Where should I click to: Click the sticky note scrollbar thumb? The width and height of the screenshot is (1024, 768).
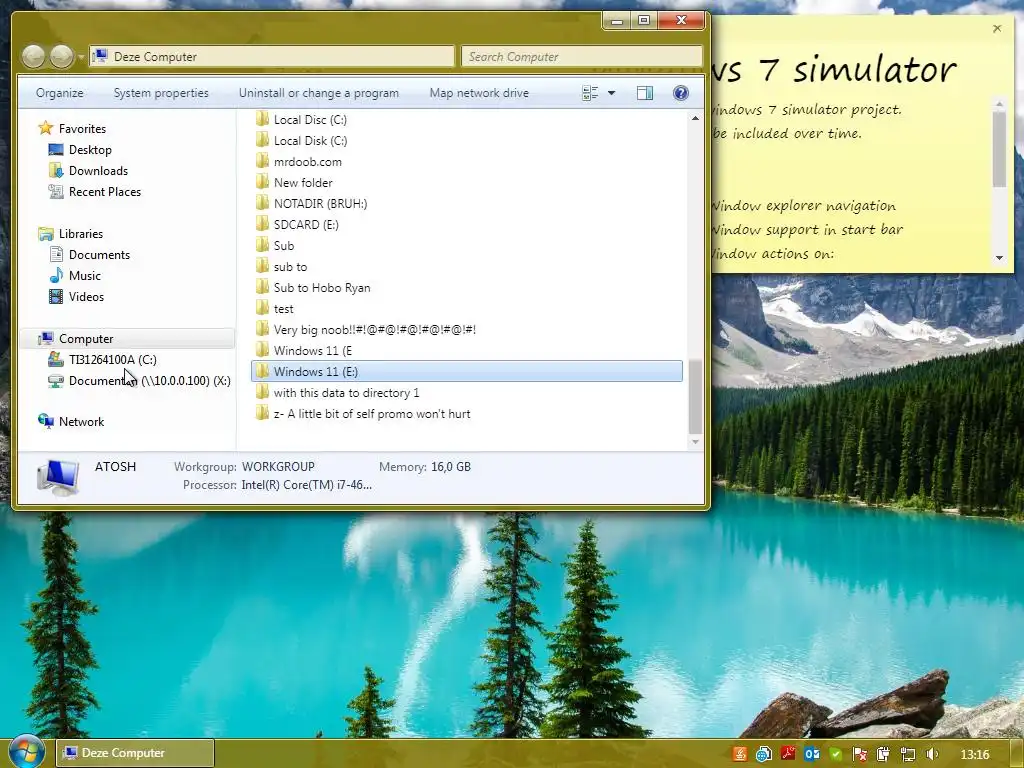coord(999,149)
